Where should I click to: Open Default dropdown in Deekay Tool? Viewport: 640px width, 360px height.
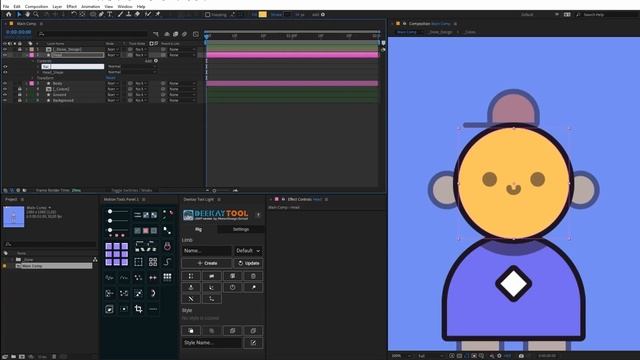coord(248,251)
